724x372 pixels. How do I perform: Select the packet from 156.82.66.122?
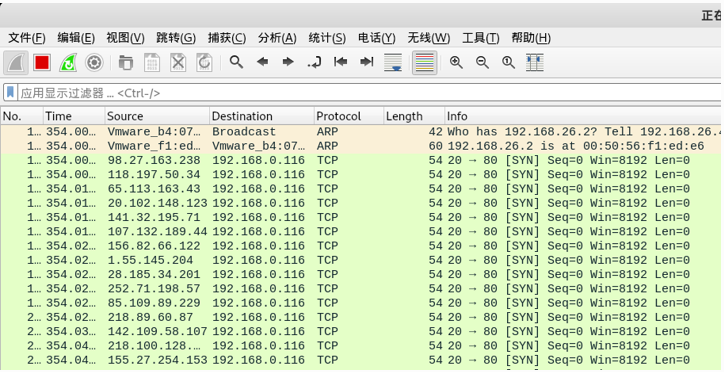coord(361,246)
